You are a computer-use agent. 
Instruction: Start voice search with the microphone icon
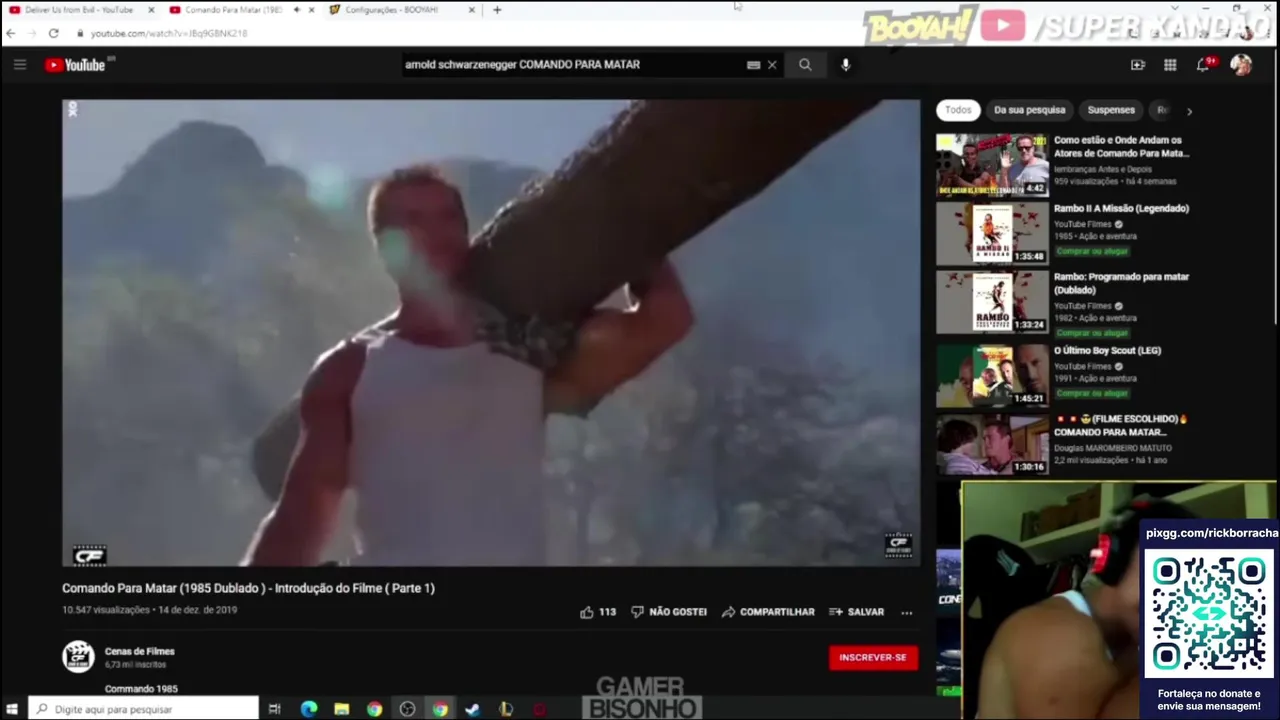[x=845, y=65]
